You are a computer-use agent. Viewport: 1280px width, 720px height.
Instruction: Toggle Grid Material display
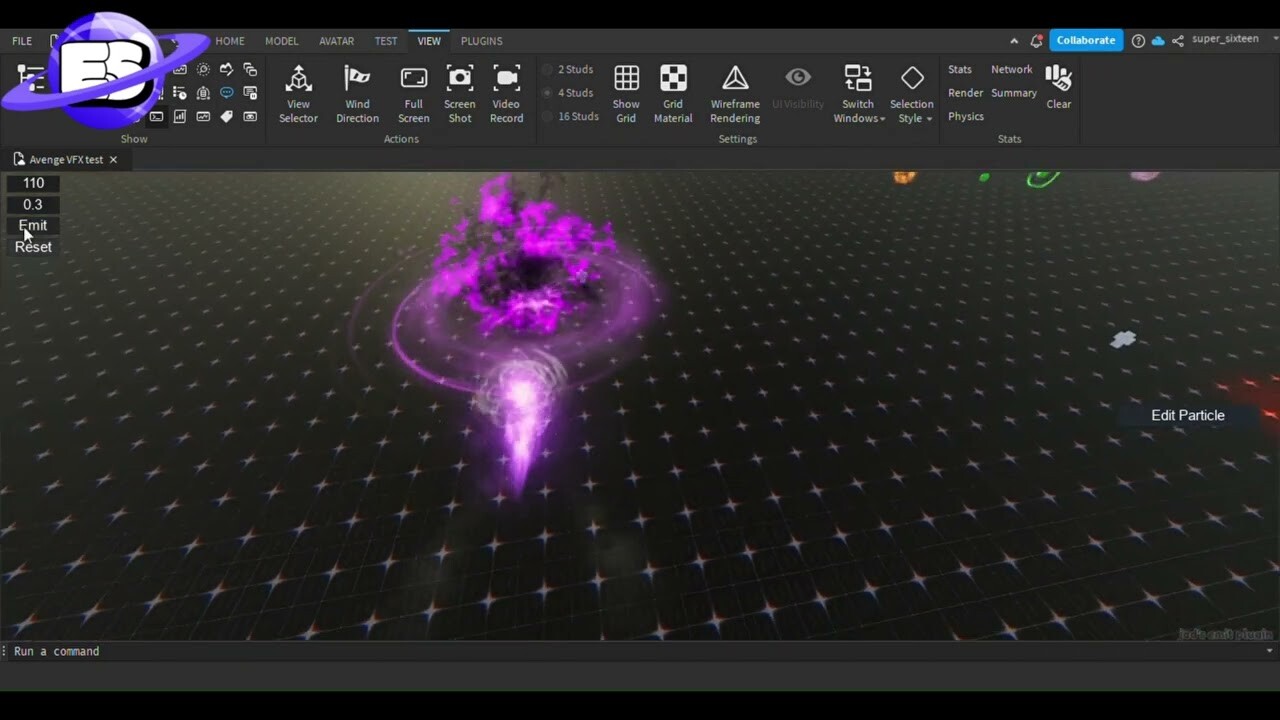point(672,92)
